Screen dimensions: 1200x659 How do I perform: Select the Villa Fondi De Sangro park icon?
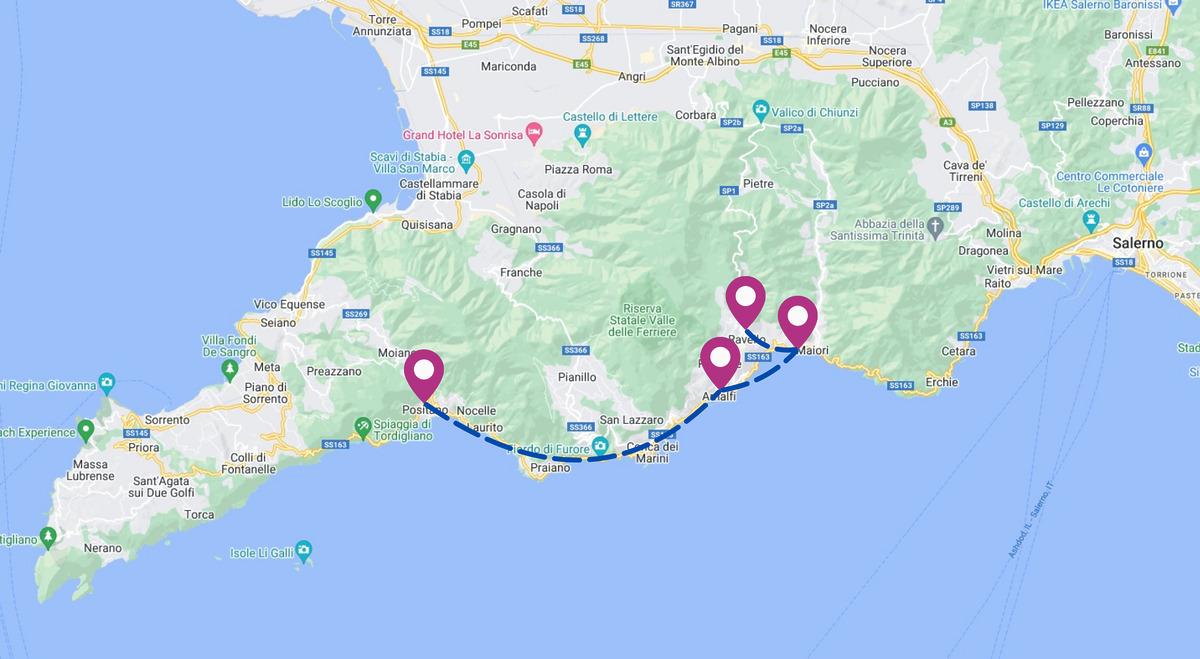click(230, 368)
